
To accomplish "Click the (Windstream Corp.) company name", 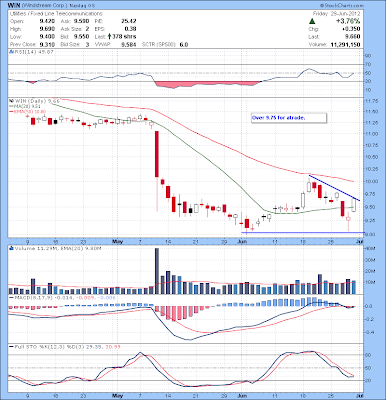I will pyautogui.click(x=44, y=6).
